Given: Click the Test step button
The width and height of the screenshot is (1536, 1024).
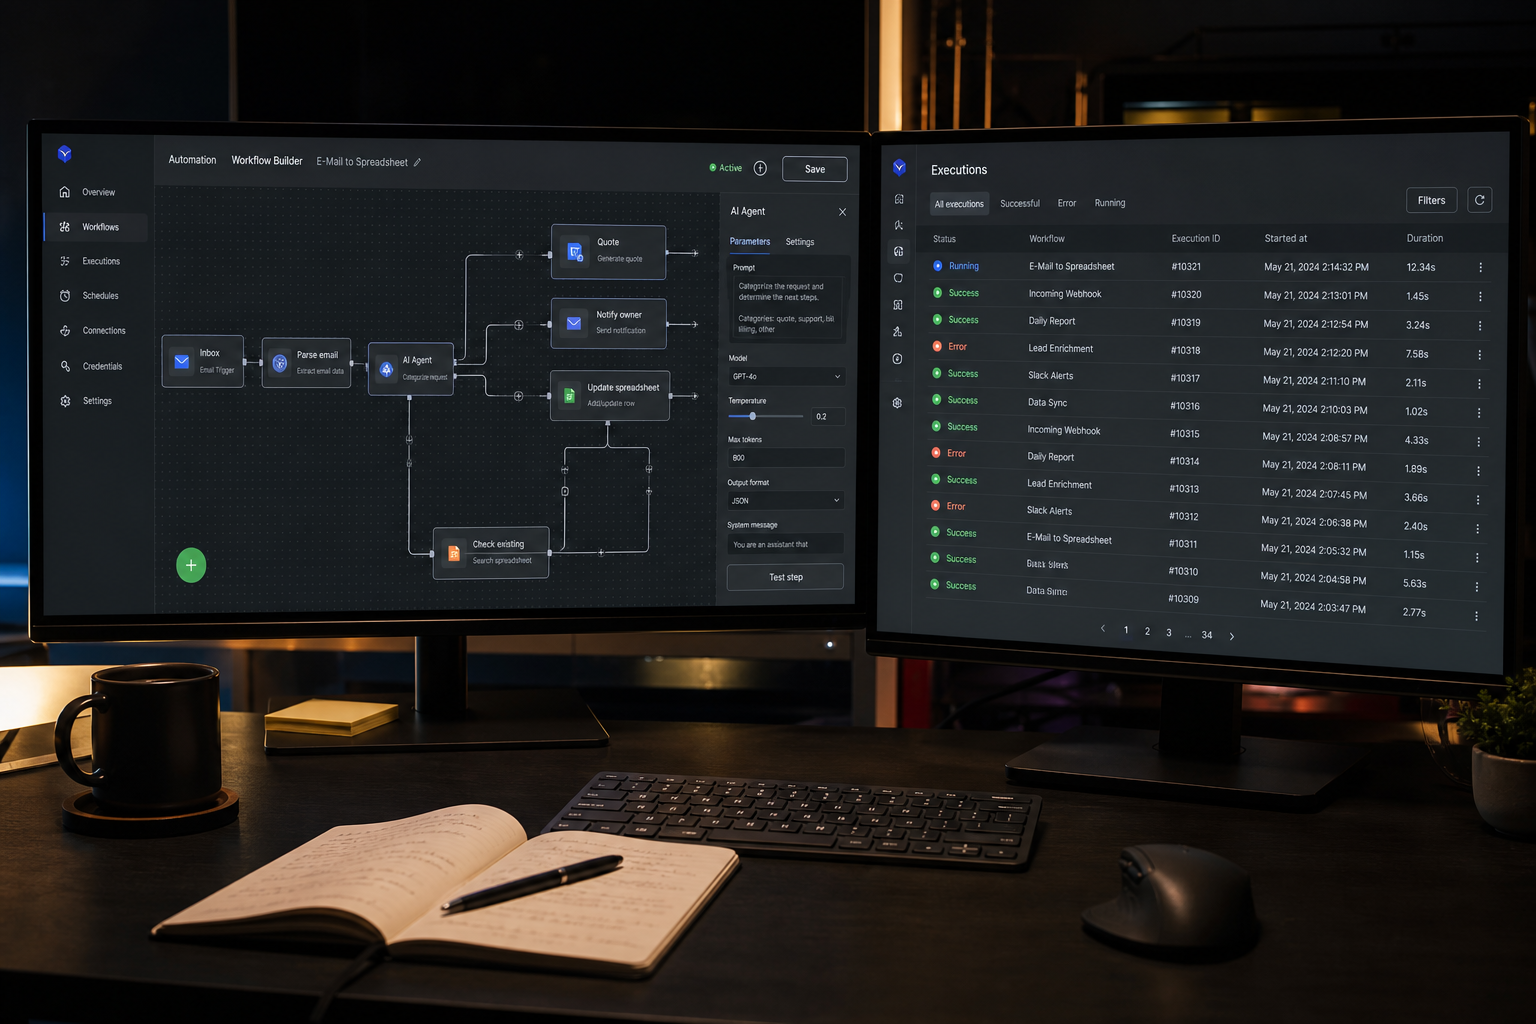Looking at the screenshot, I should pyautogui.click(x=786, y=577).
